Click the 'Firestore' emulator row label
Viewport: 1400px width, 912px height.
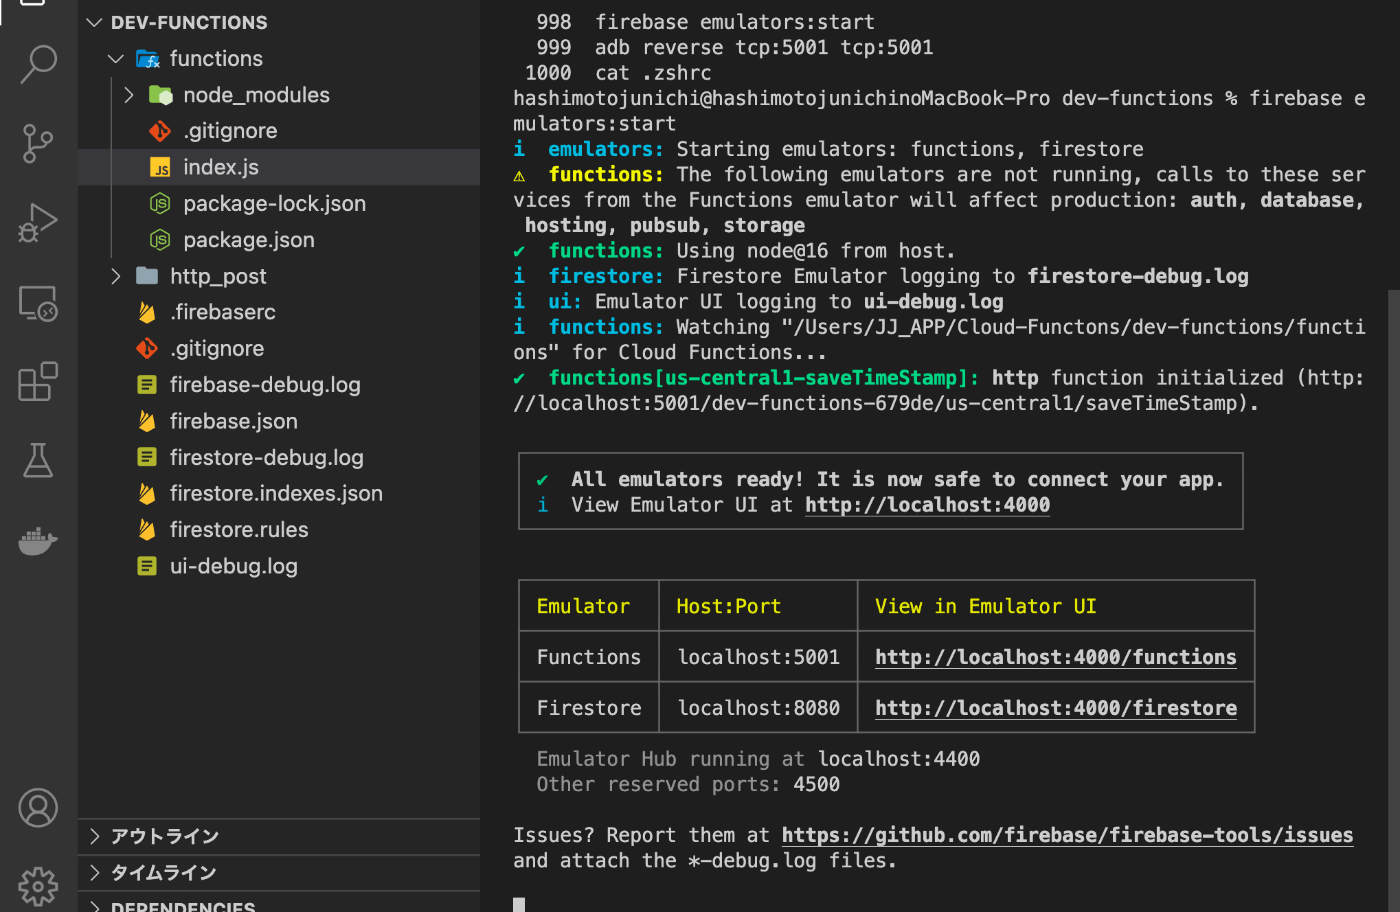pos(588,708)
